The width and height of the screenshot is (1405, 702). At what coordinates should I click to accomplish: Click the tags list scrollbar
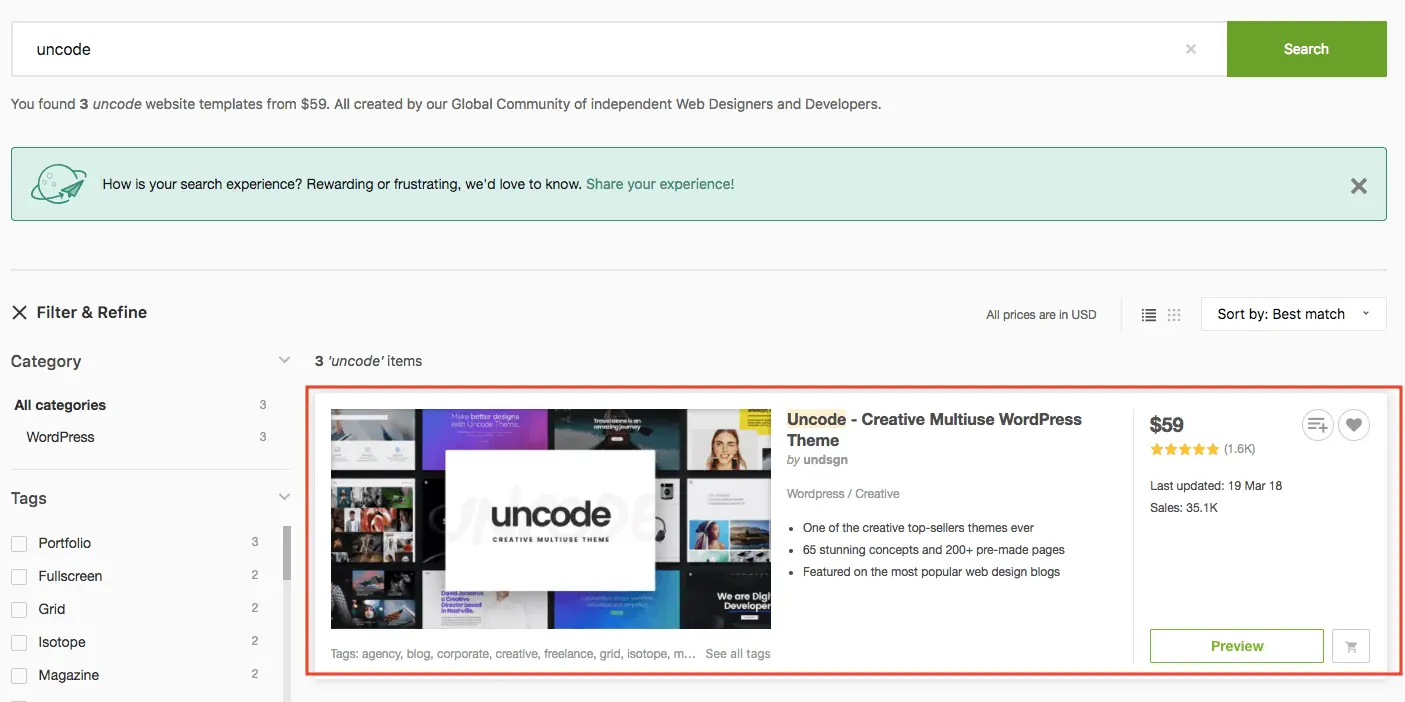(x=287, y=553)
